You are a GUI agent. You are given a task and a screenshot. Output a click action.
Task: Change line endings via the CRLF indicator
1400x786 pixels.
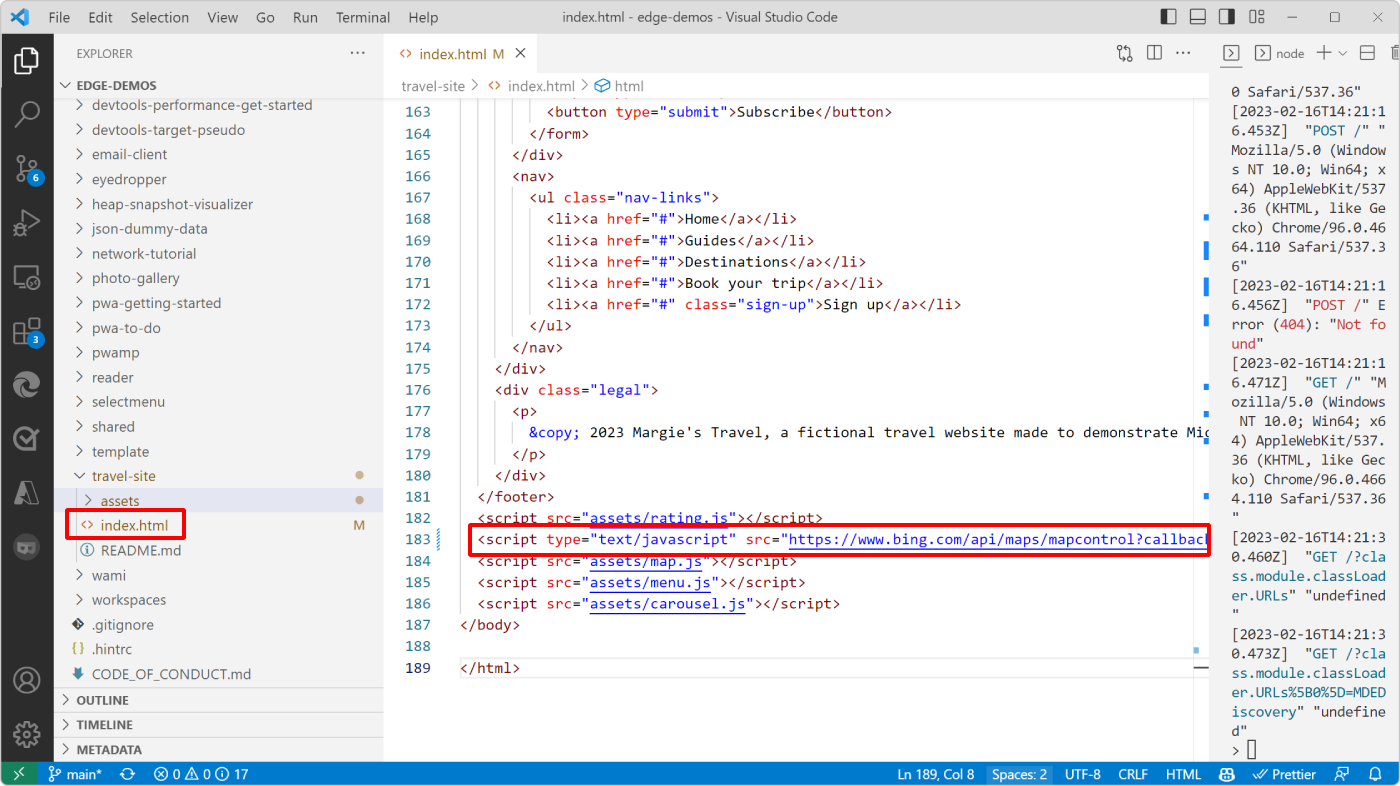[x=1133, y=773]
